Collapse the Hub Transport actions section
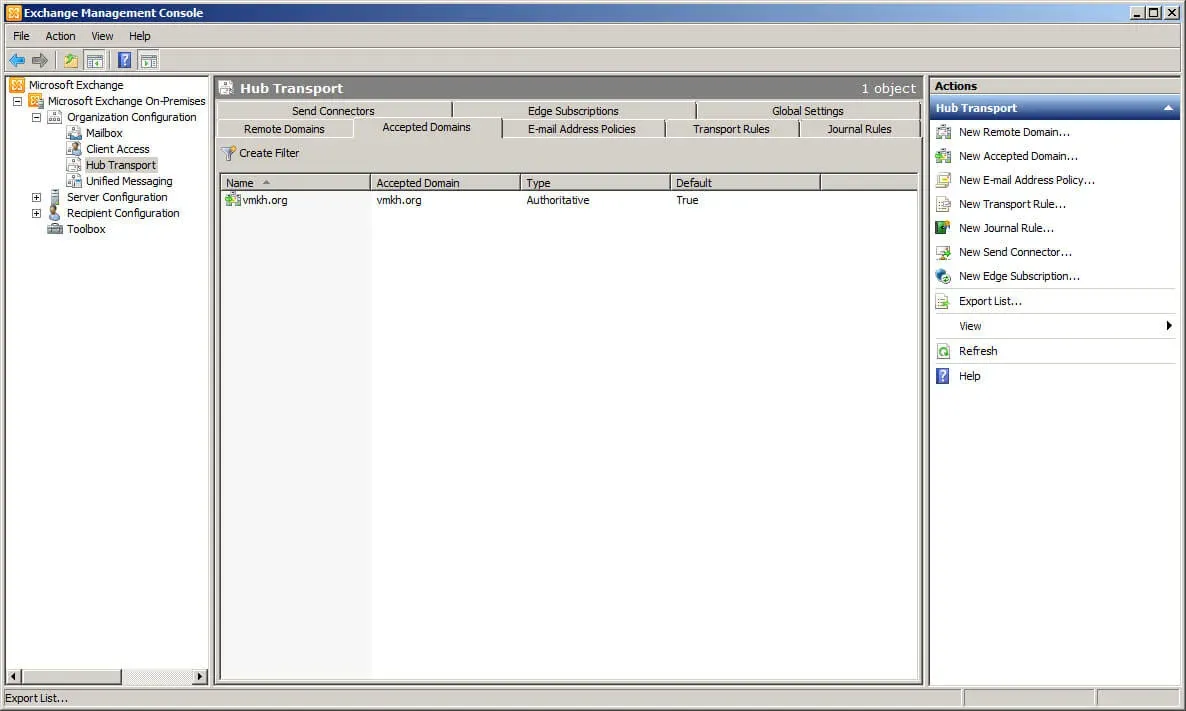Screen dimensions: 1186x711 tap(1168, 108)
